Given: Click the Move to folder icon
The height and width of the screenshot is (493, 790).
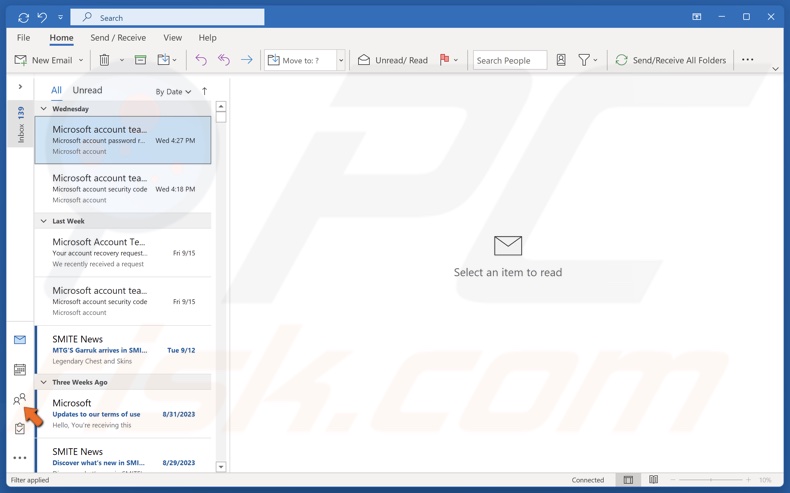Looking at the screenshot, I should [164, 60].
